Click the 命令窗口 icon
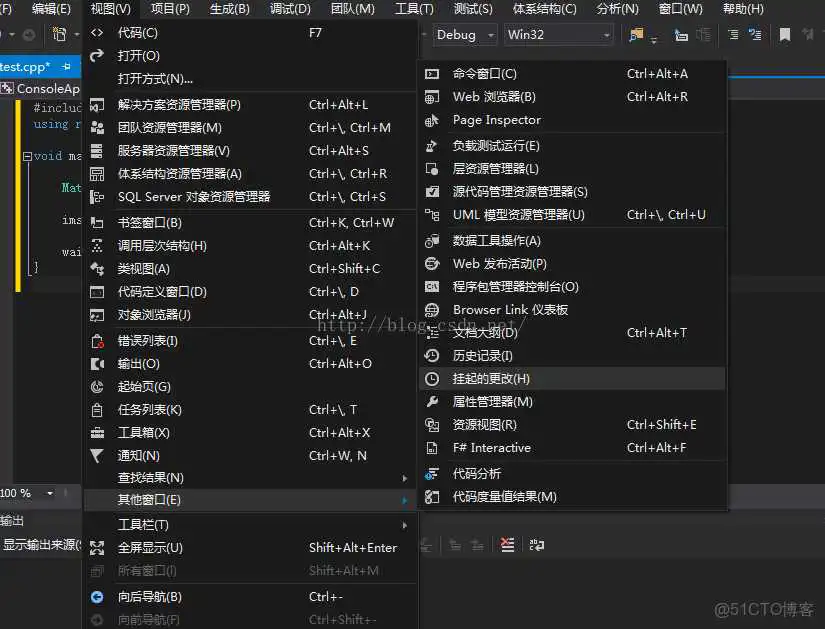The image size is (825, 629). click(x=432, y=74)
